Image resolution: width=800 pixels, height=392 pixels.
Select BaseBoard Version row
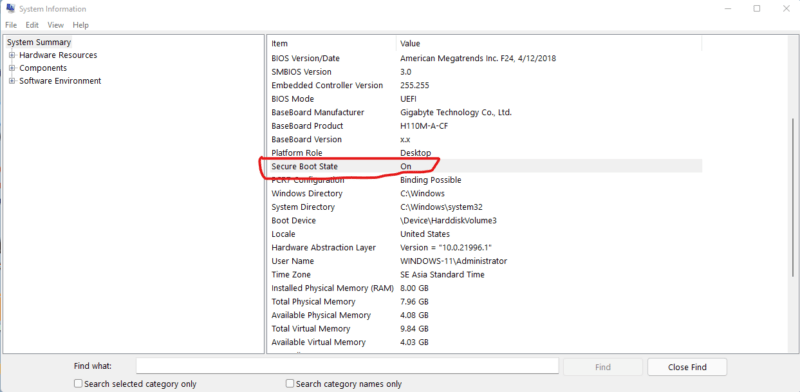point(485,139)
